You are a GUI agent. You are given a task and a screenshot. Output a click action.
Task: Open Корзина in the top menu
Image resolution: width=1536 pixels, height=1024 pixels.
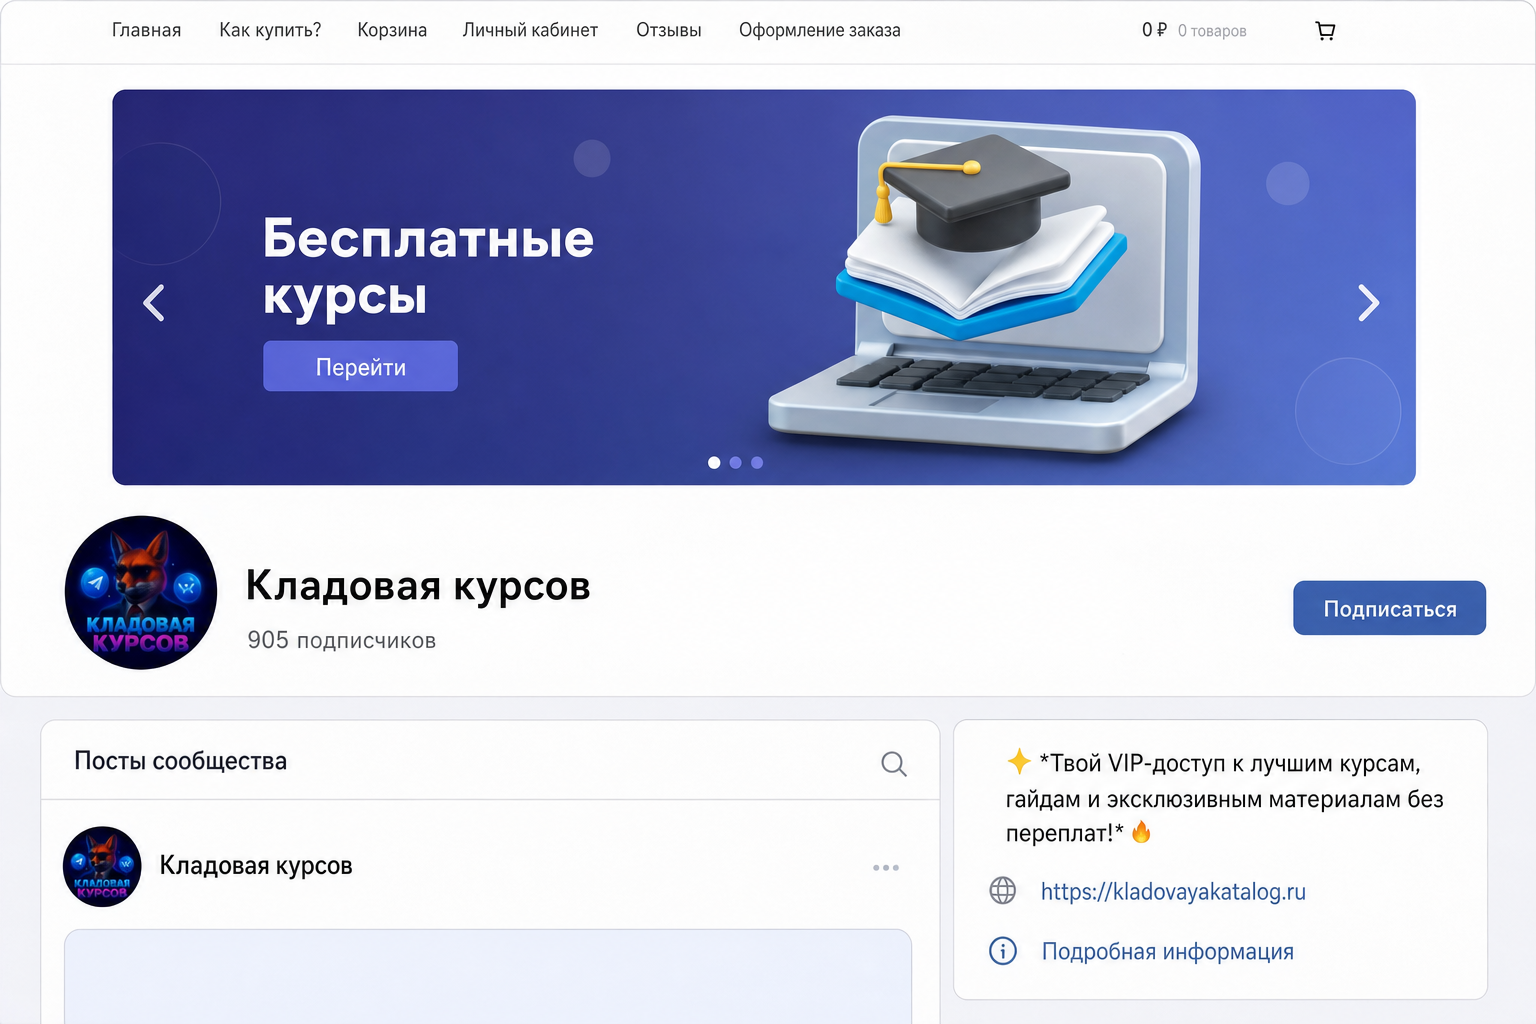click(x=392, y=30)
